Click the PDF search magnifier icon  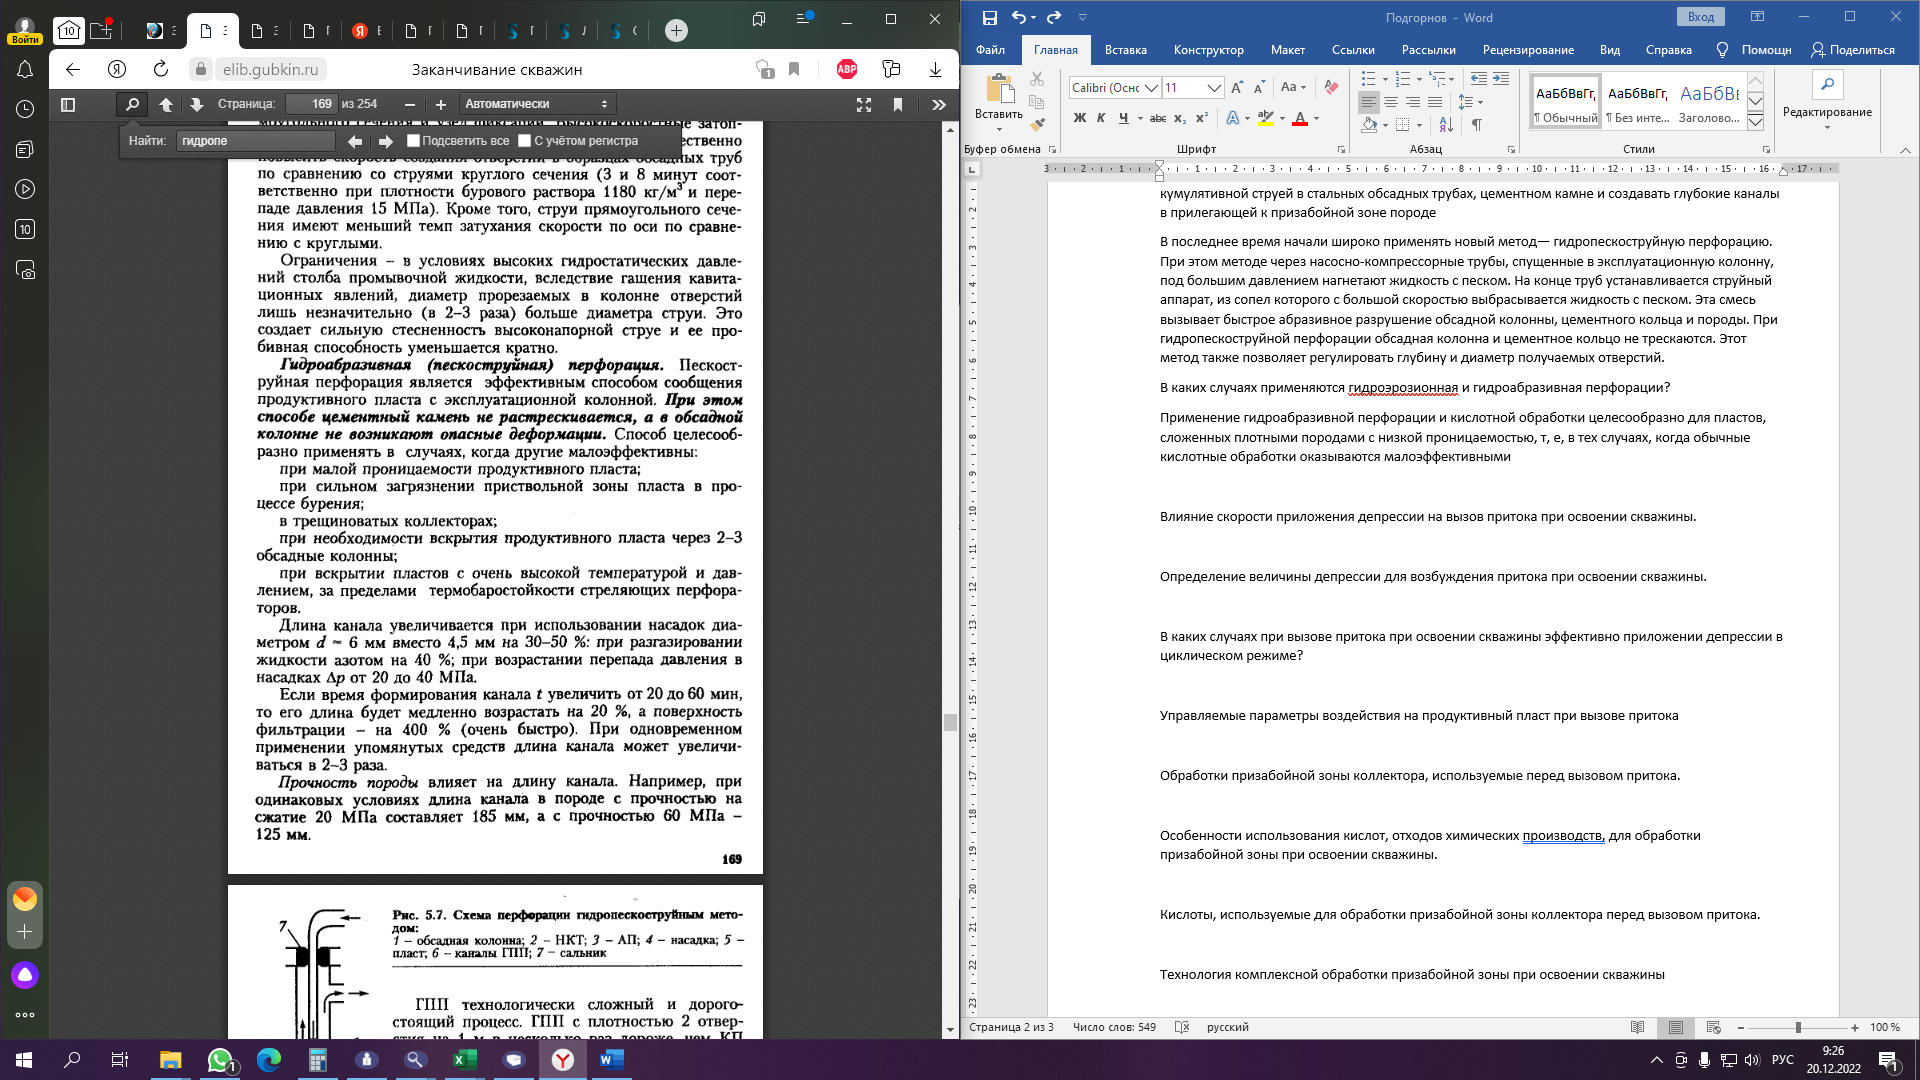132,104
